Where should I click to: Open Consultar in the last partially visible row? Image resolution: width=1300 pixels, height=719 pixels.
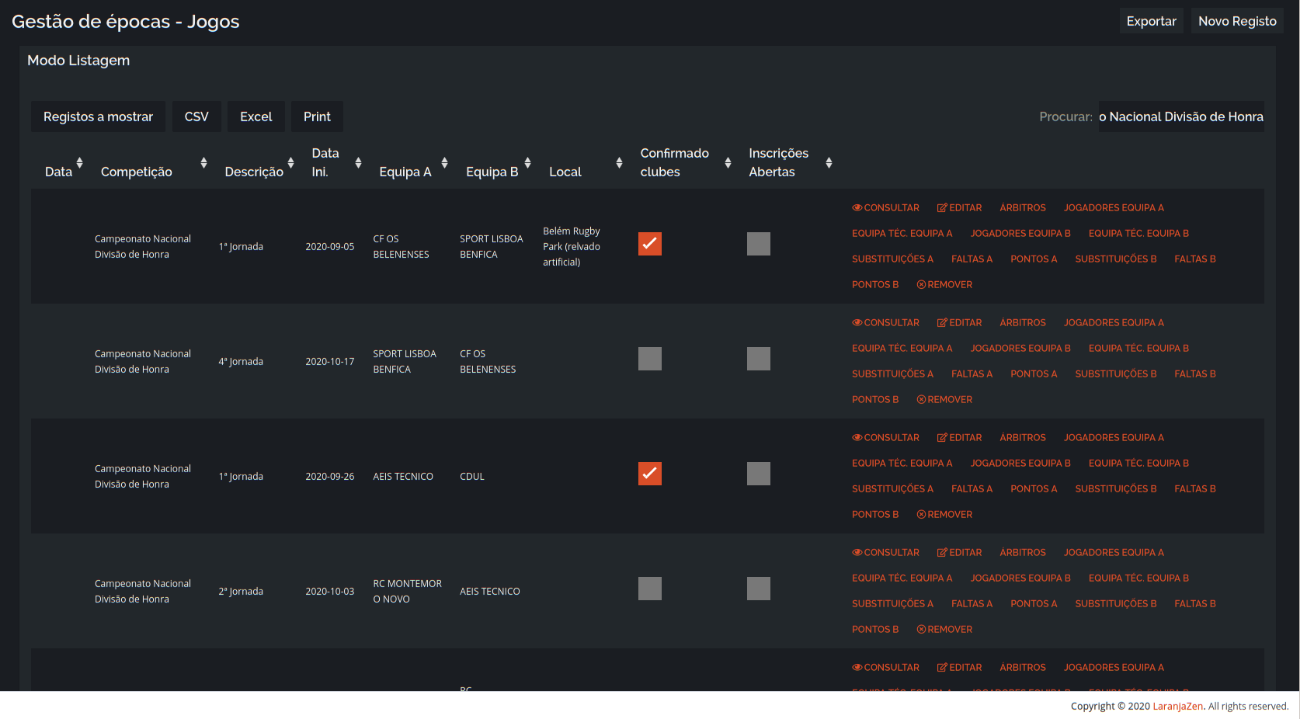(x=885, y=668)
